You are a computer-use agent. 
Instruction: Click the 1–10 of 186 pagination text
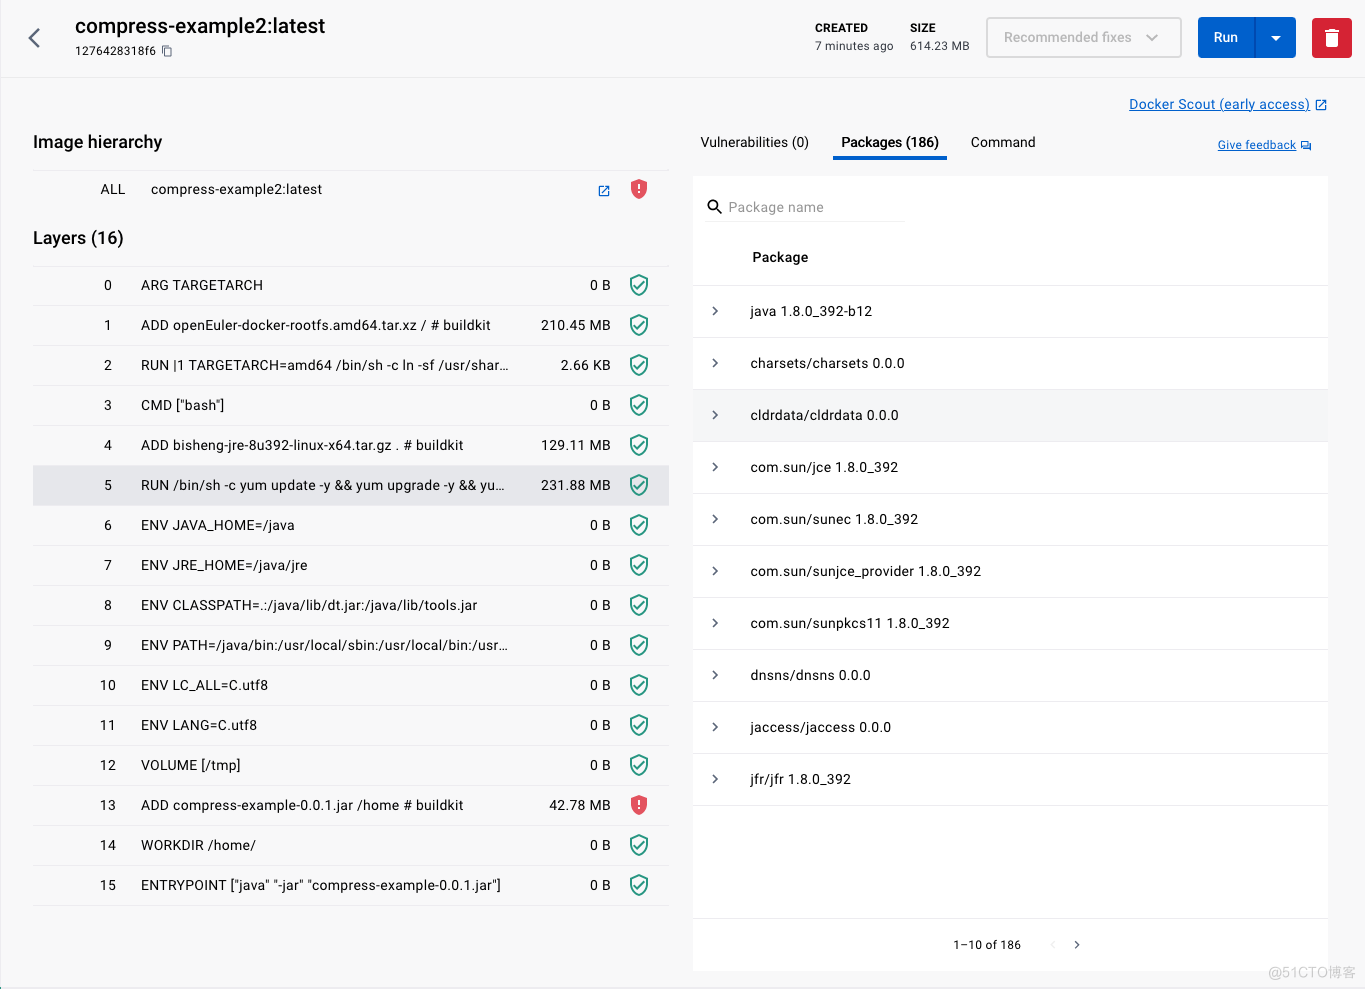(x=987, y=945)
